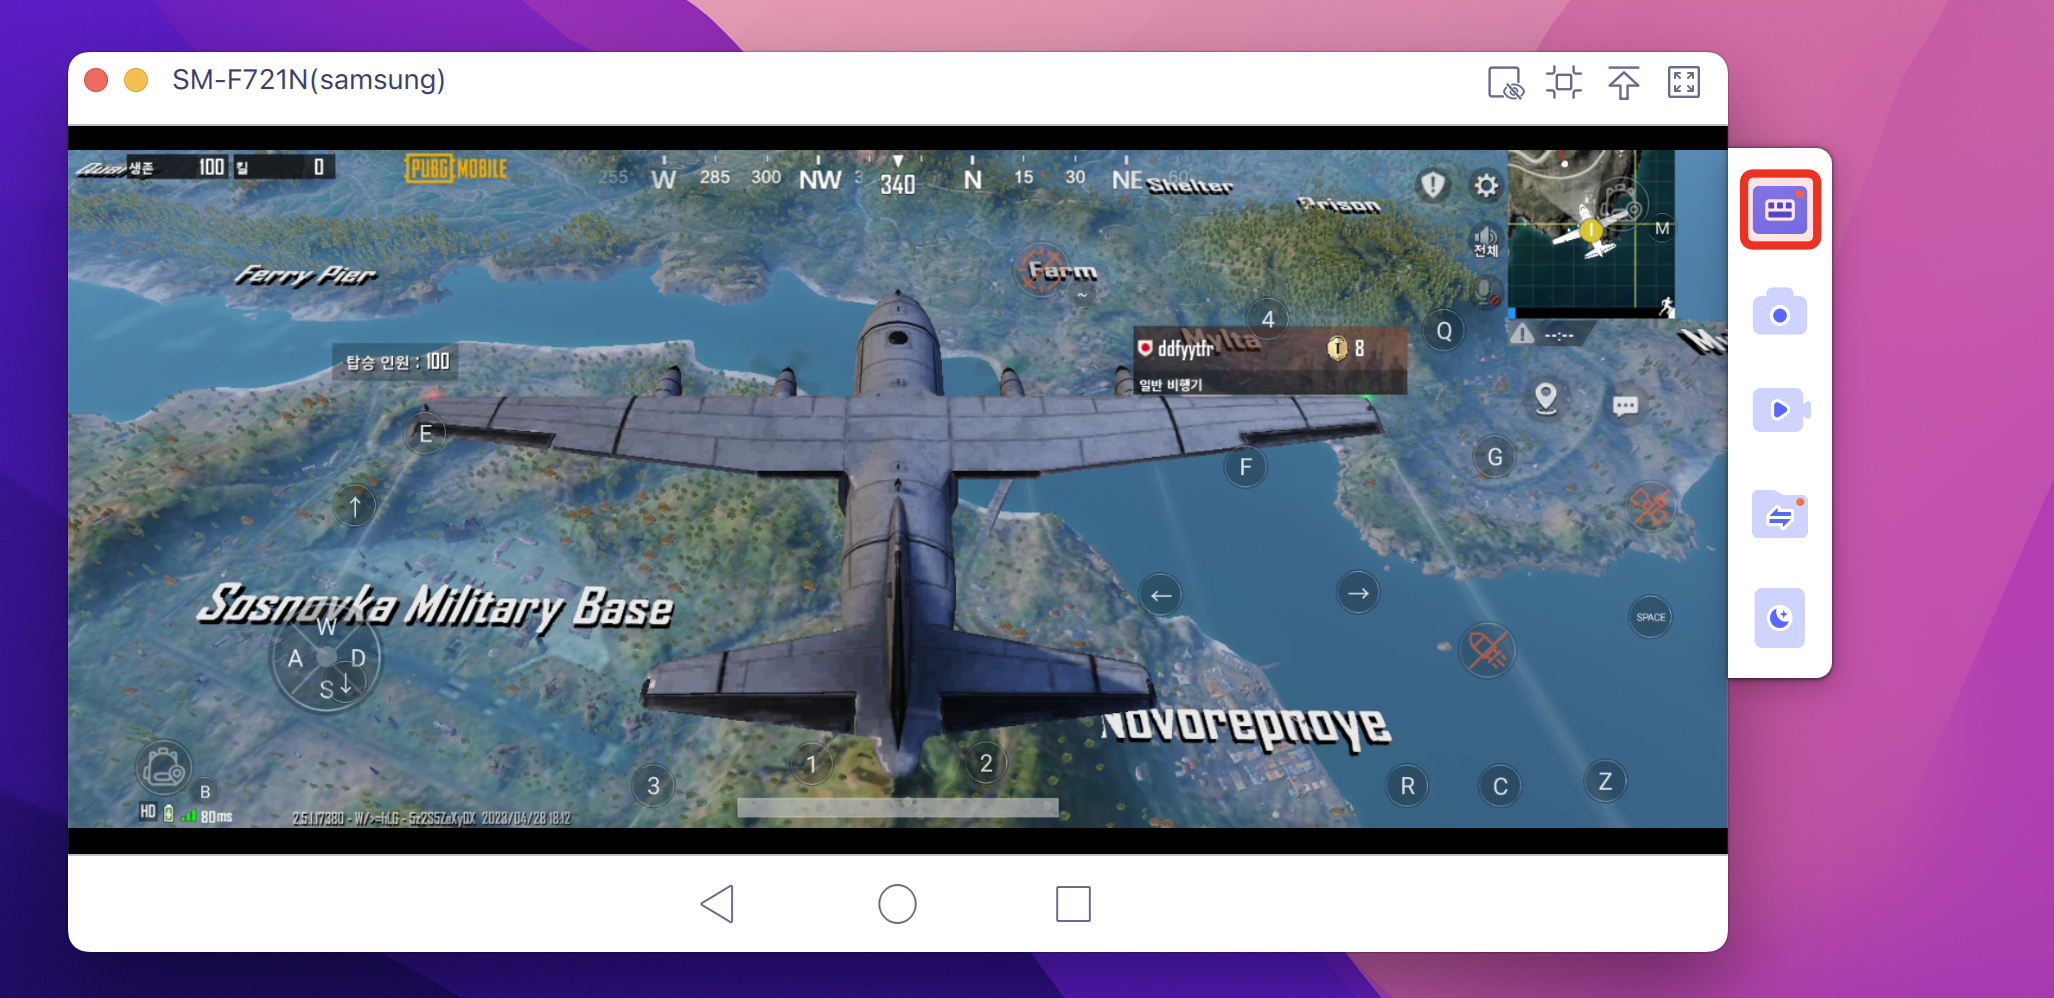Tap the Q key mapping button
This screenshot has width=2054, height=998.
1444,332
